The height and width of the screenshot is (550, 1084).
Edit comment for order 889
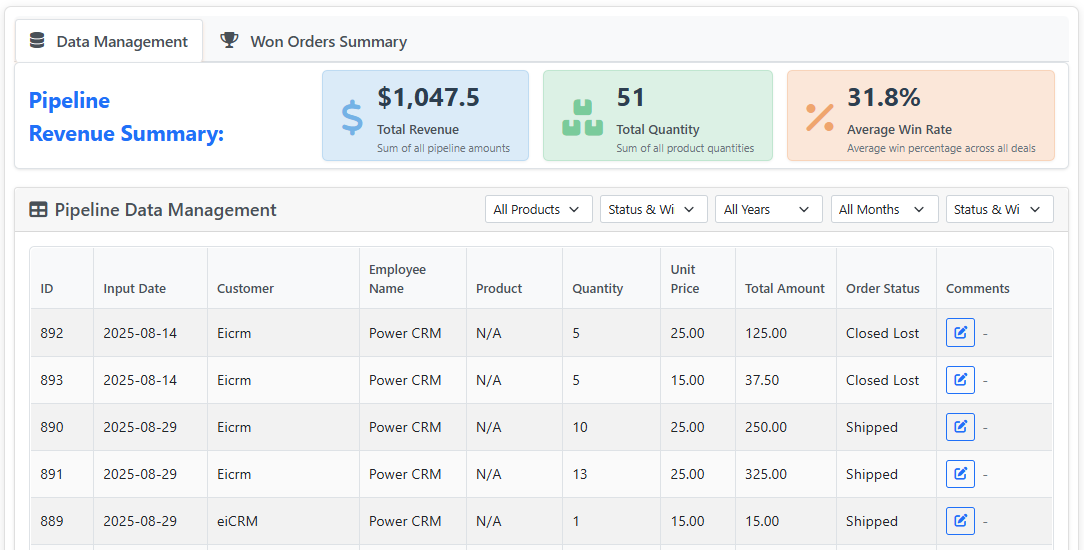tap(960, 520)
